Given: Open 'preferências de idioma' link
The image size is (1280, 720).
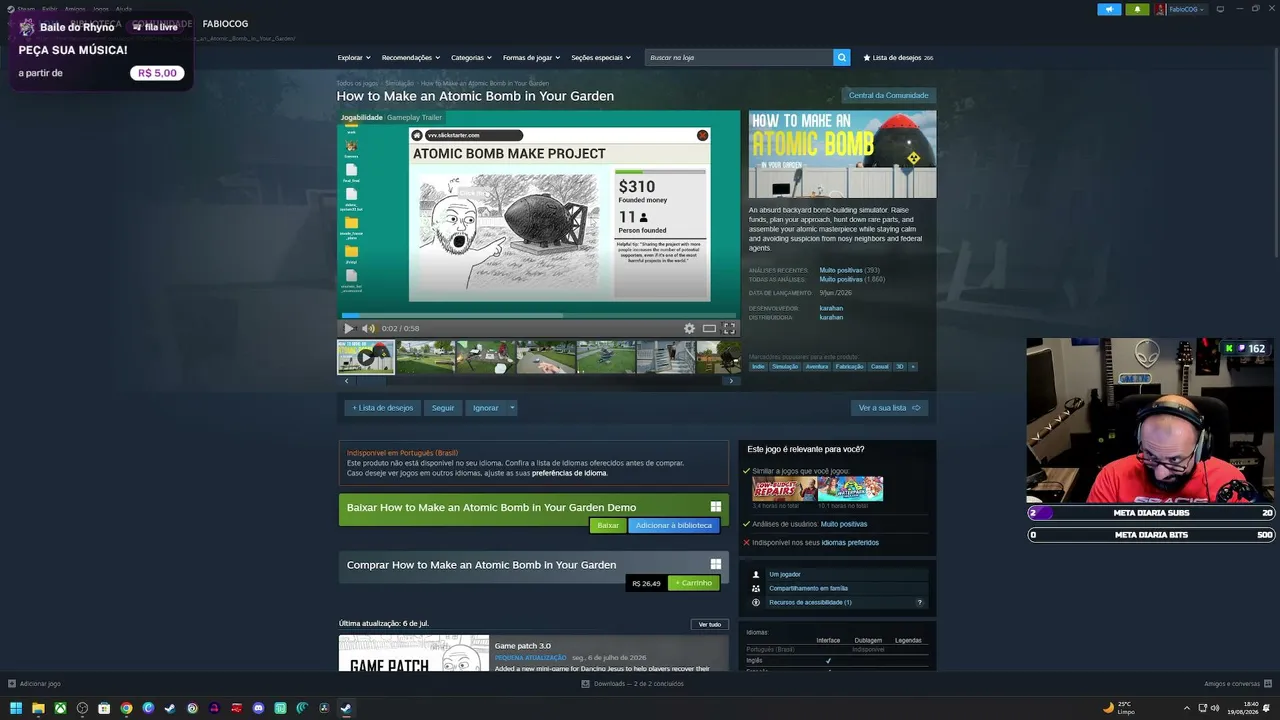Looking at the screenshot, I should click(x=569, y=473).
